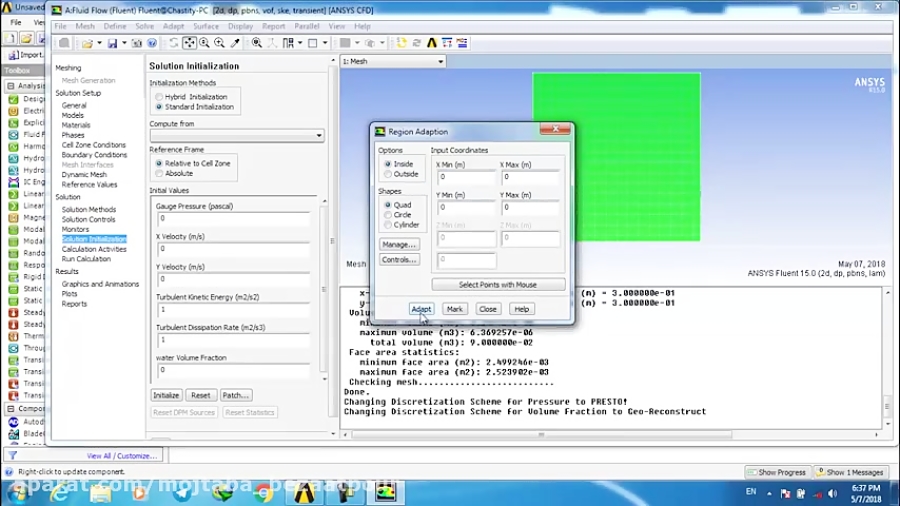This screenshot has height=506, width=900.
Task: Click the X Min (m) input field
Action: (465, 177)
